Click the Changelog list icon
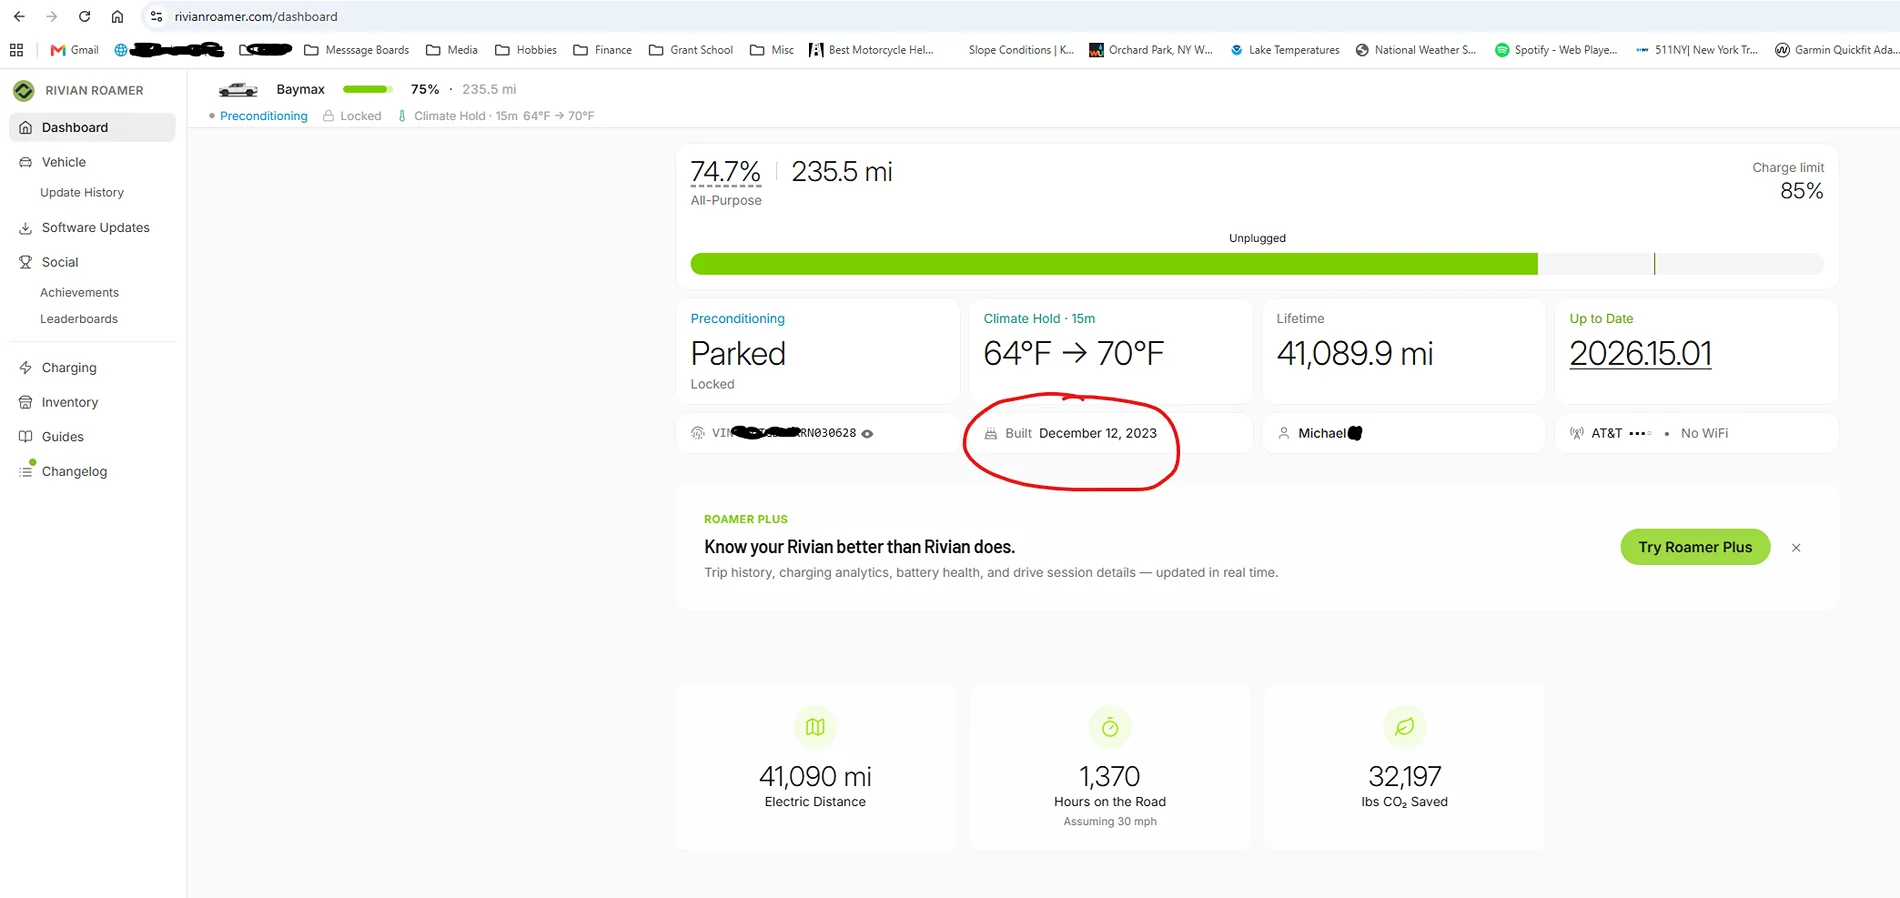 pyautogui.click(x=26, y=471)
